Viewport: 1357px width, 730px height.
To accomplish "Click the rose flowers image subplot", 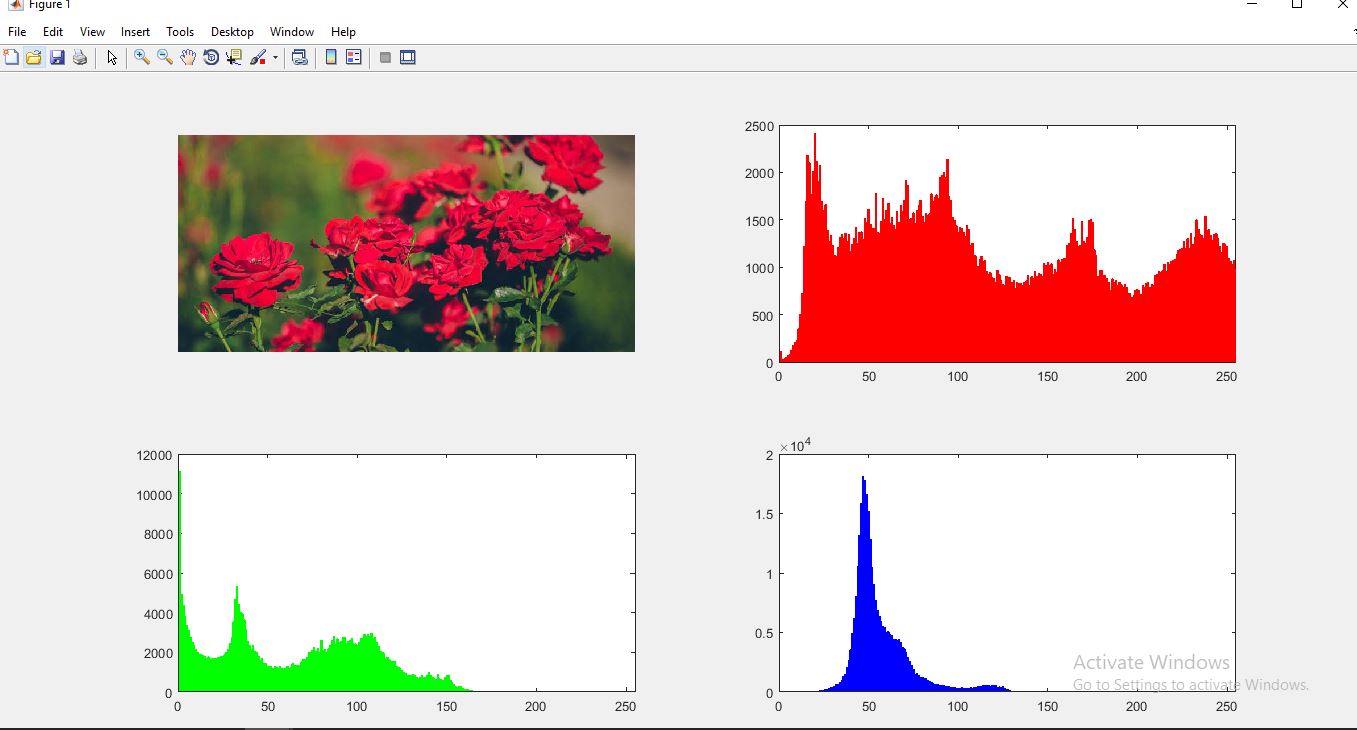I will coord(405,242).
